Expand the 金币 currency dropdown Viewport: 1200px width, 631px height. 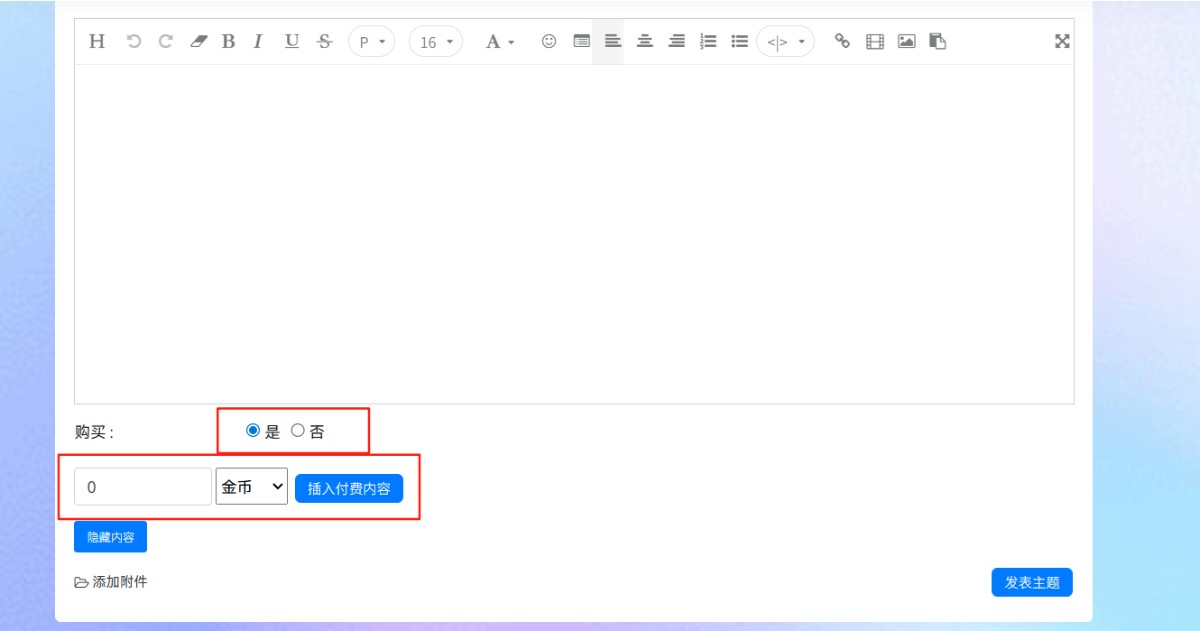pos(252,487)
